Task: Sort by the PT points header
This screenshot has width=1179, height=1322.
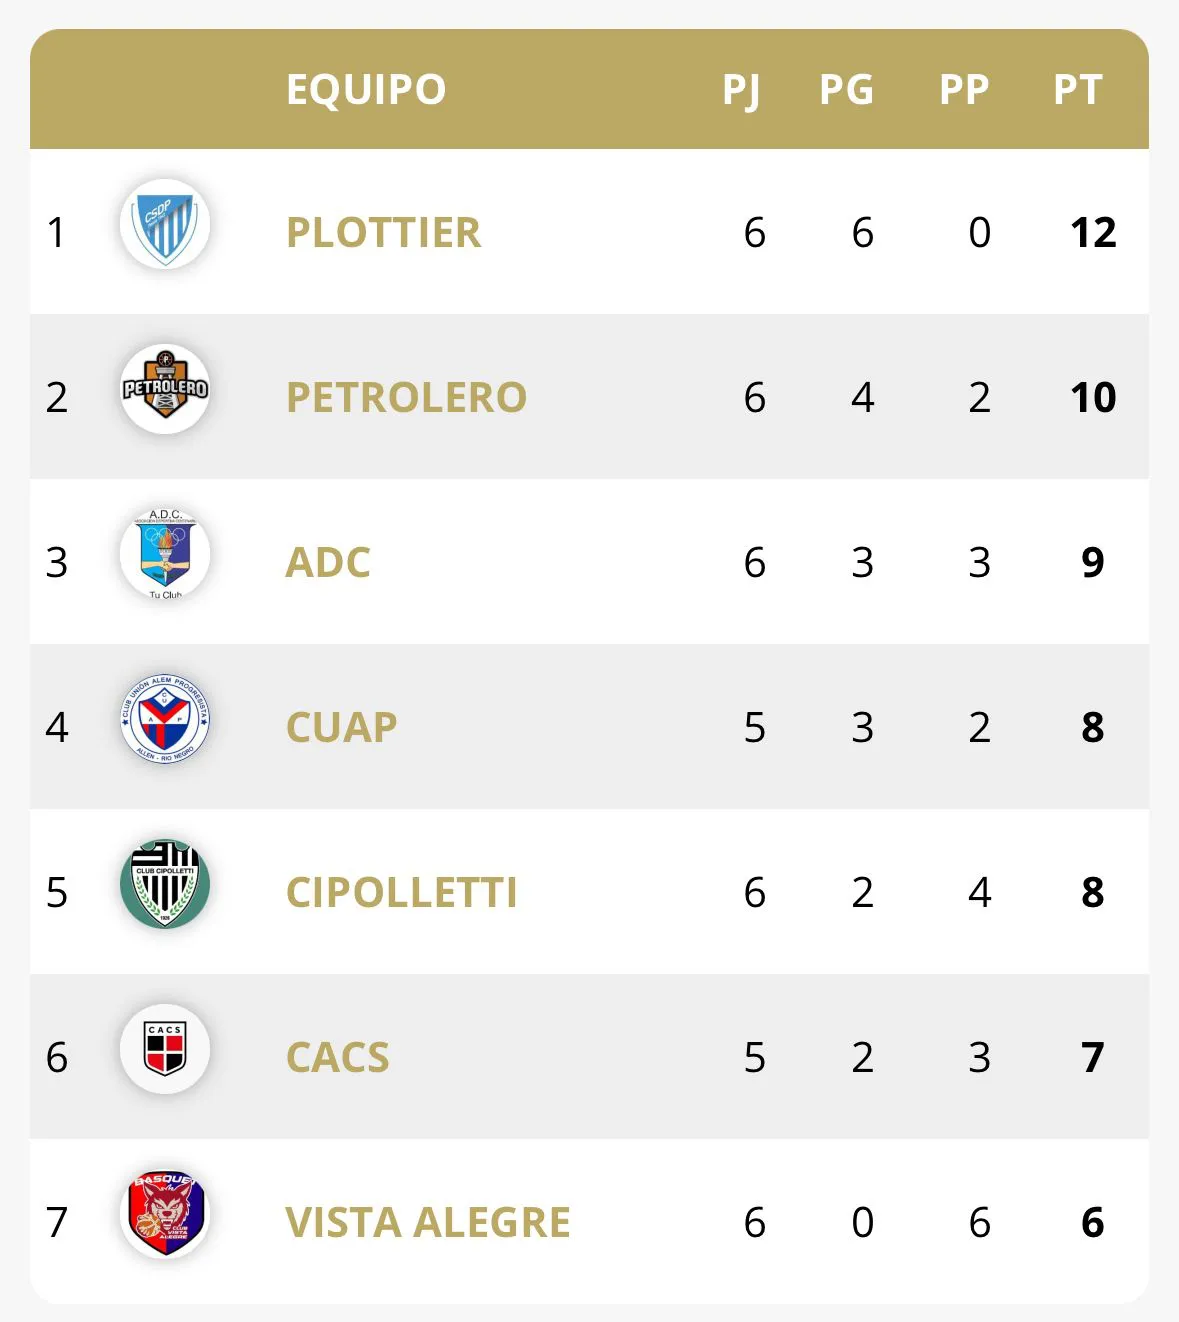Action: (x=1077, y=90)
